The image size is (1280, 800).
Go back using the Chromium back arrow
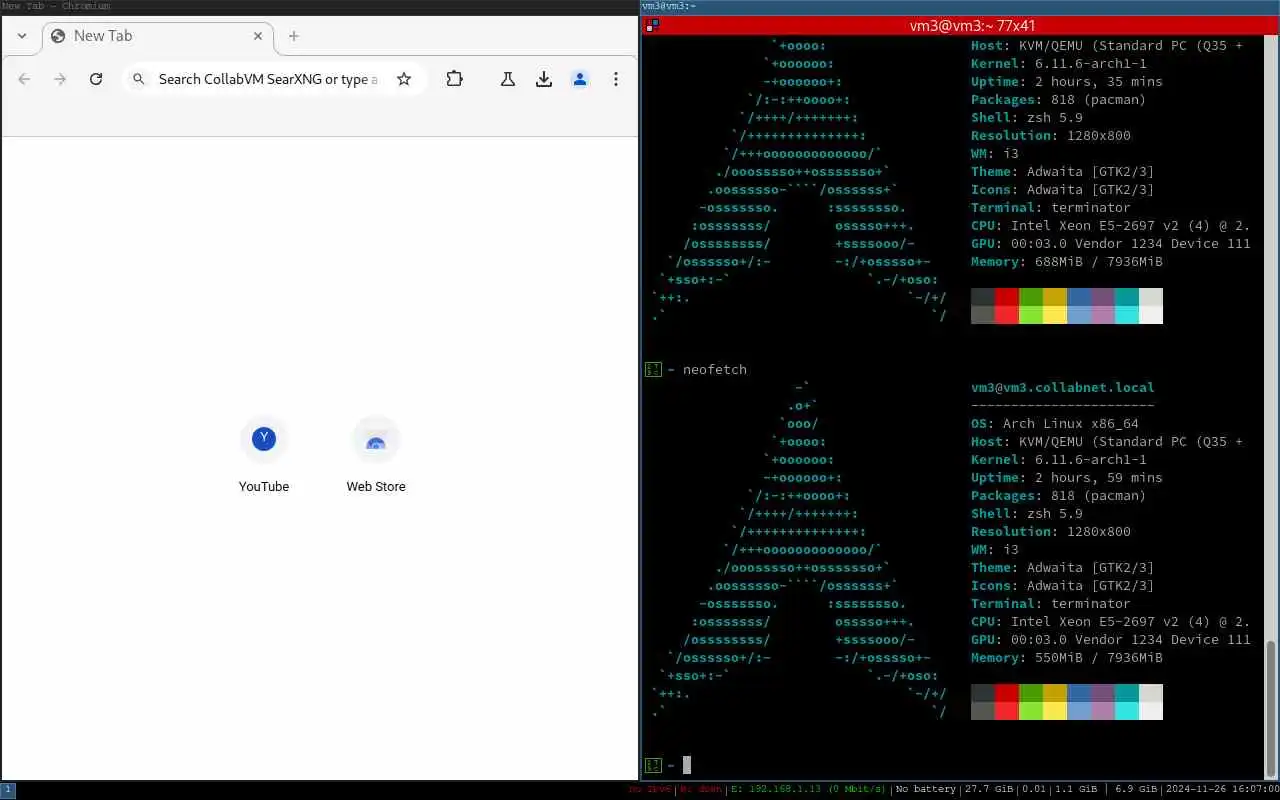tap(24, 79)
